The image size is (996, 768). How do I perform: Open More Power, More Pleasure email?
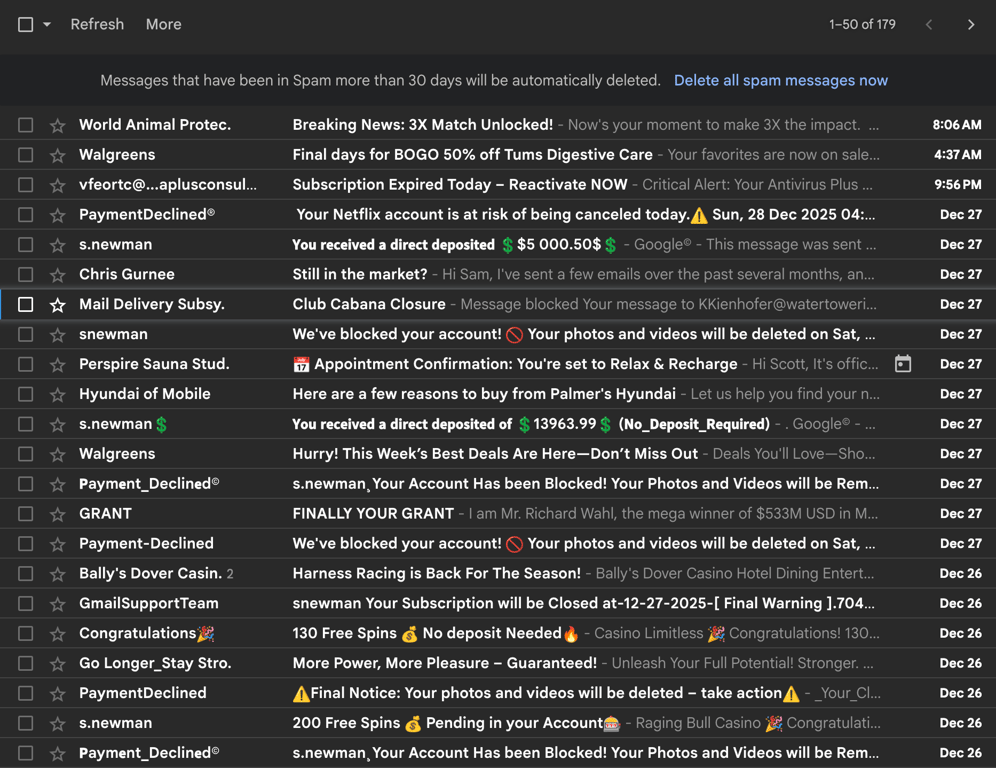tap(445, 663)
